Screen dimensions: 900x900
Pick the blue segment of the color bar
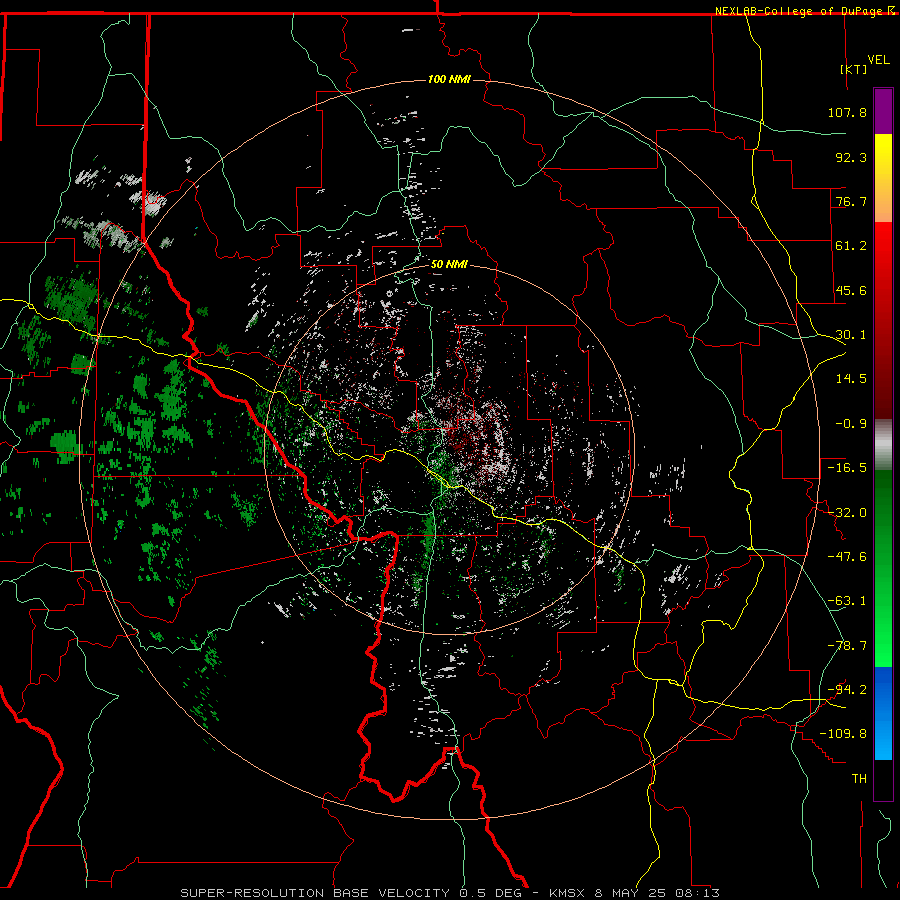pos(883,713)
